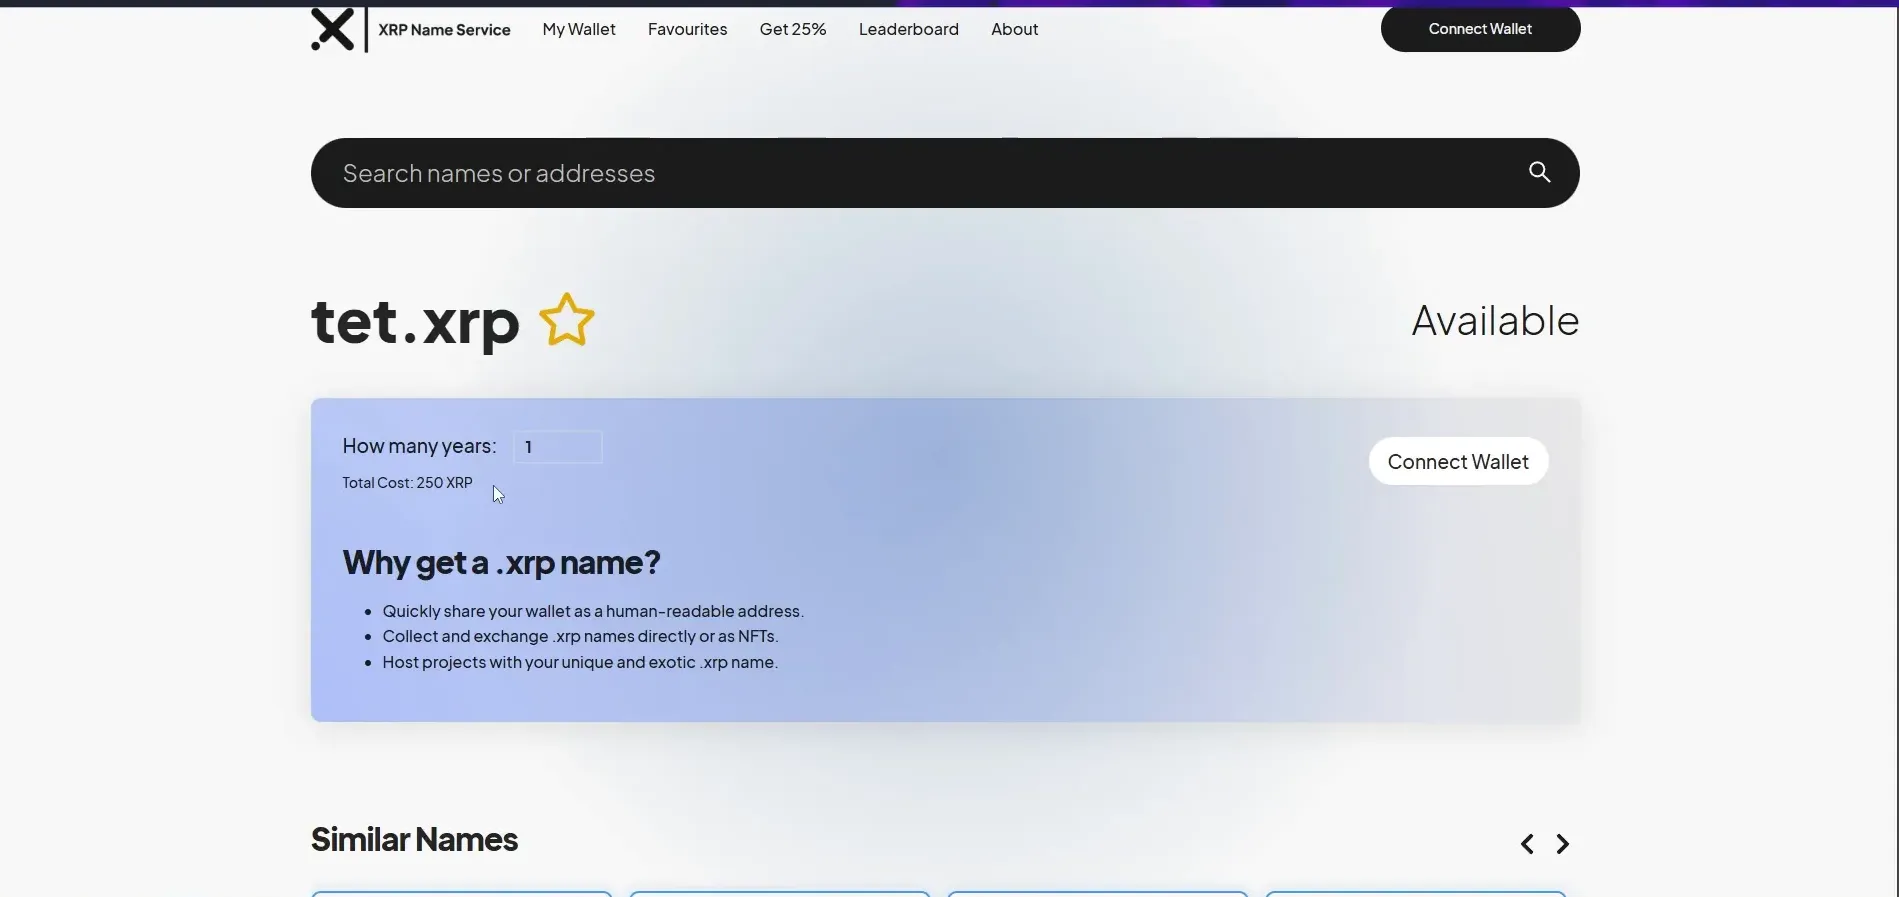This screenshot has height=897, width=1899.
Task: Click the black Connect Wallet header button
Action: tap(1480, 29)
